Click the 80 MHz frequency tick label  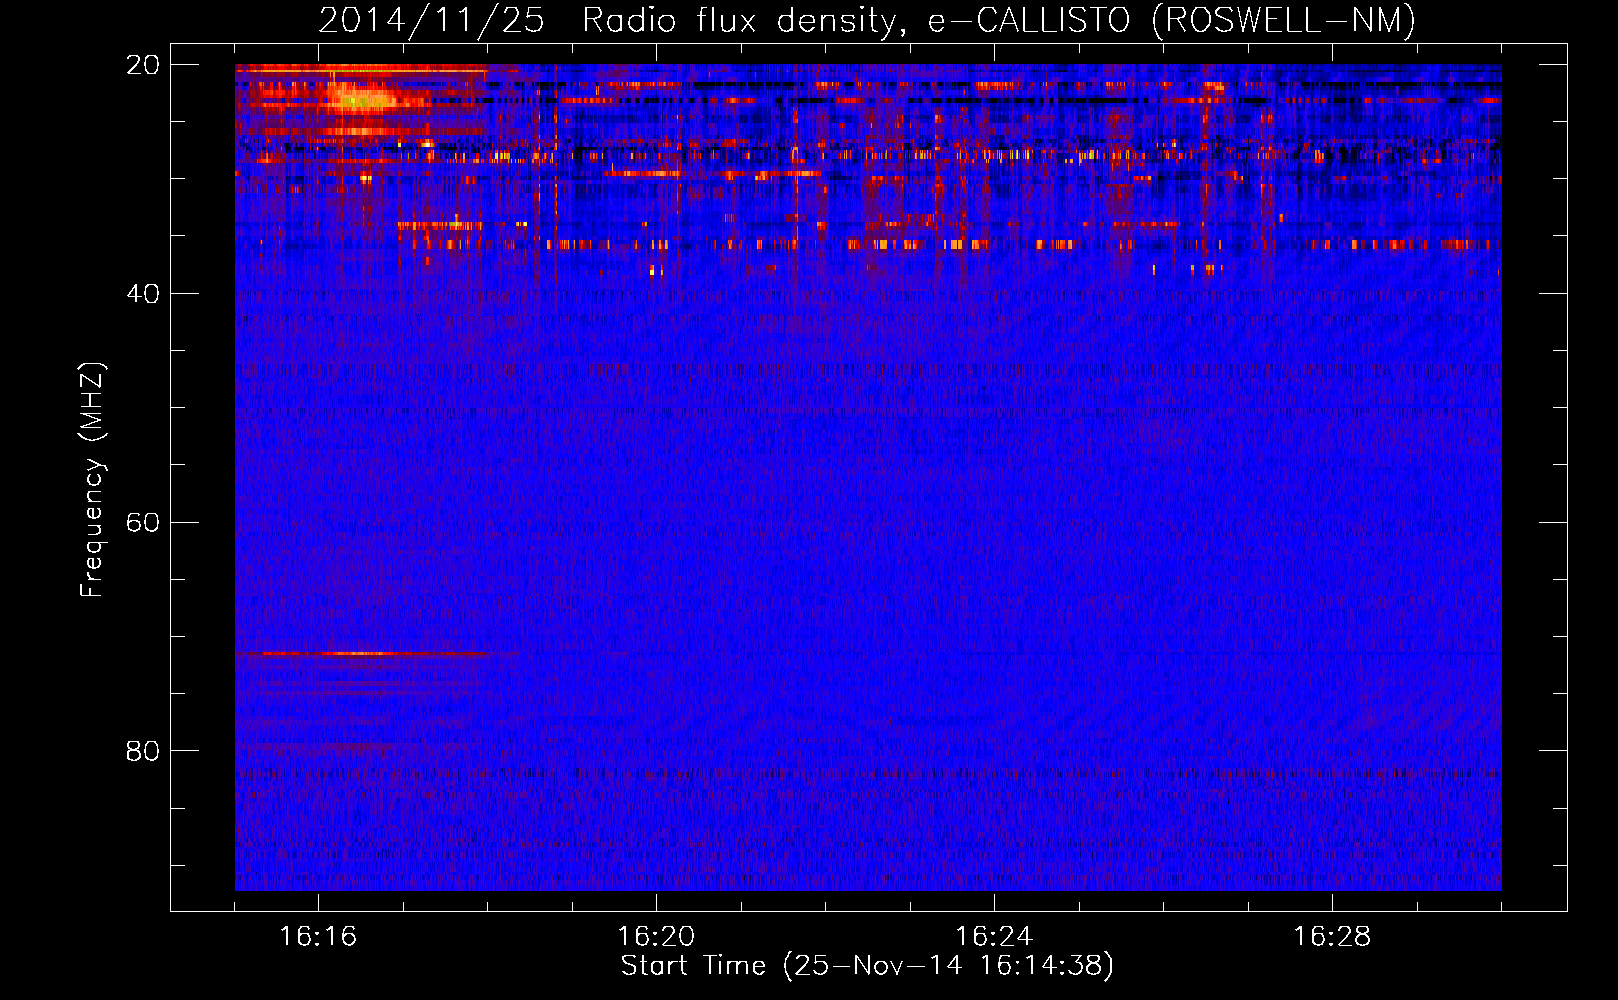point(143,751)
